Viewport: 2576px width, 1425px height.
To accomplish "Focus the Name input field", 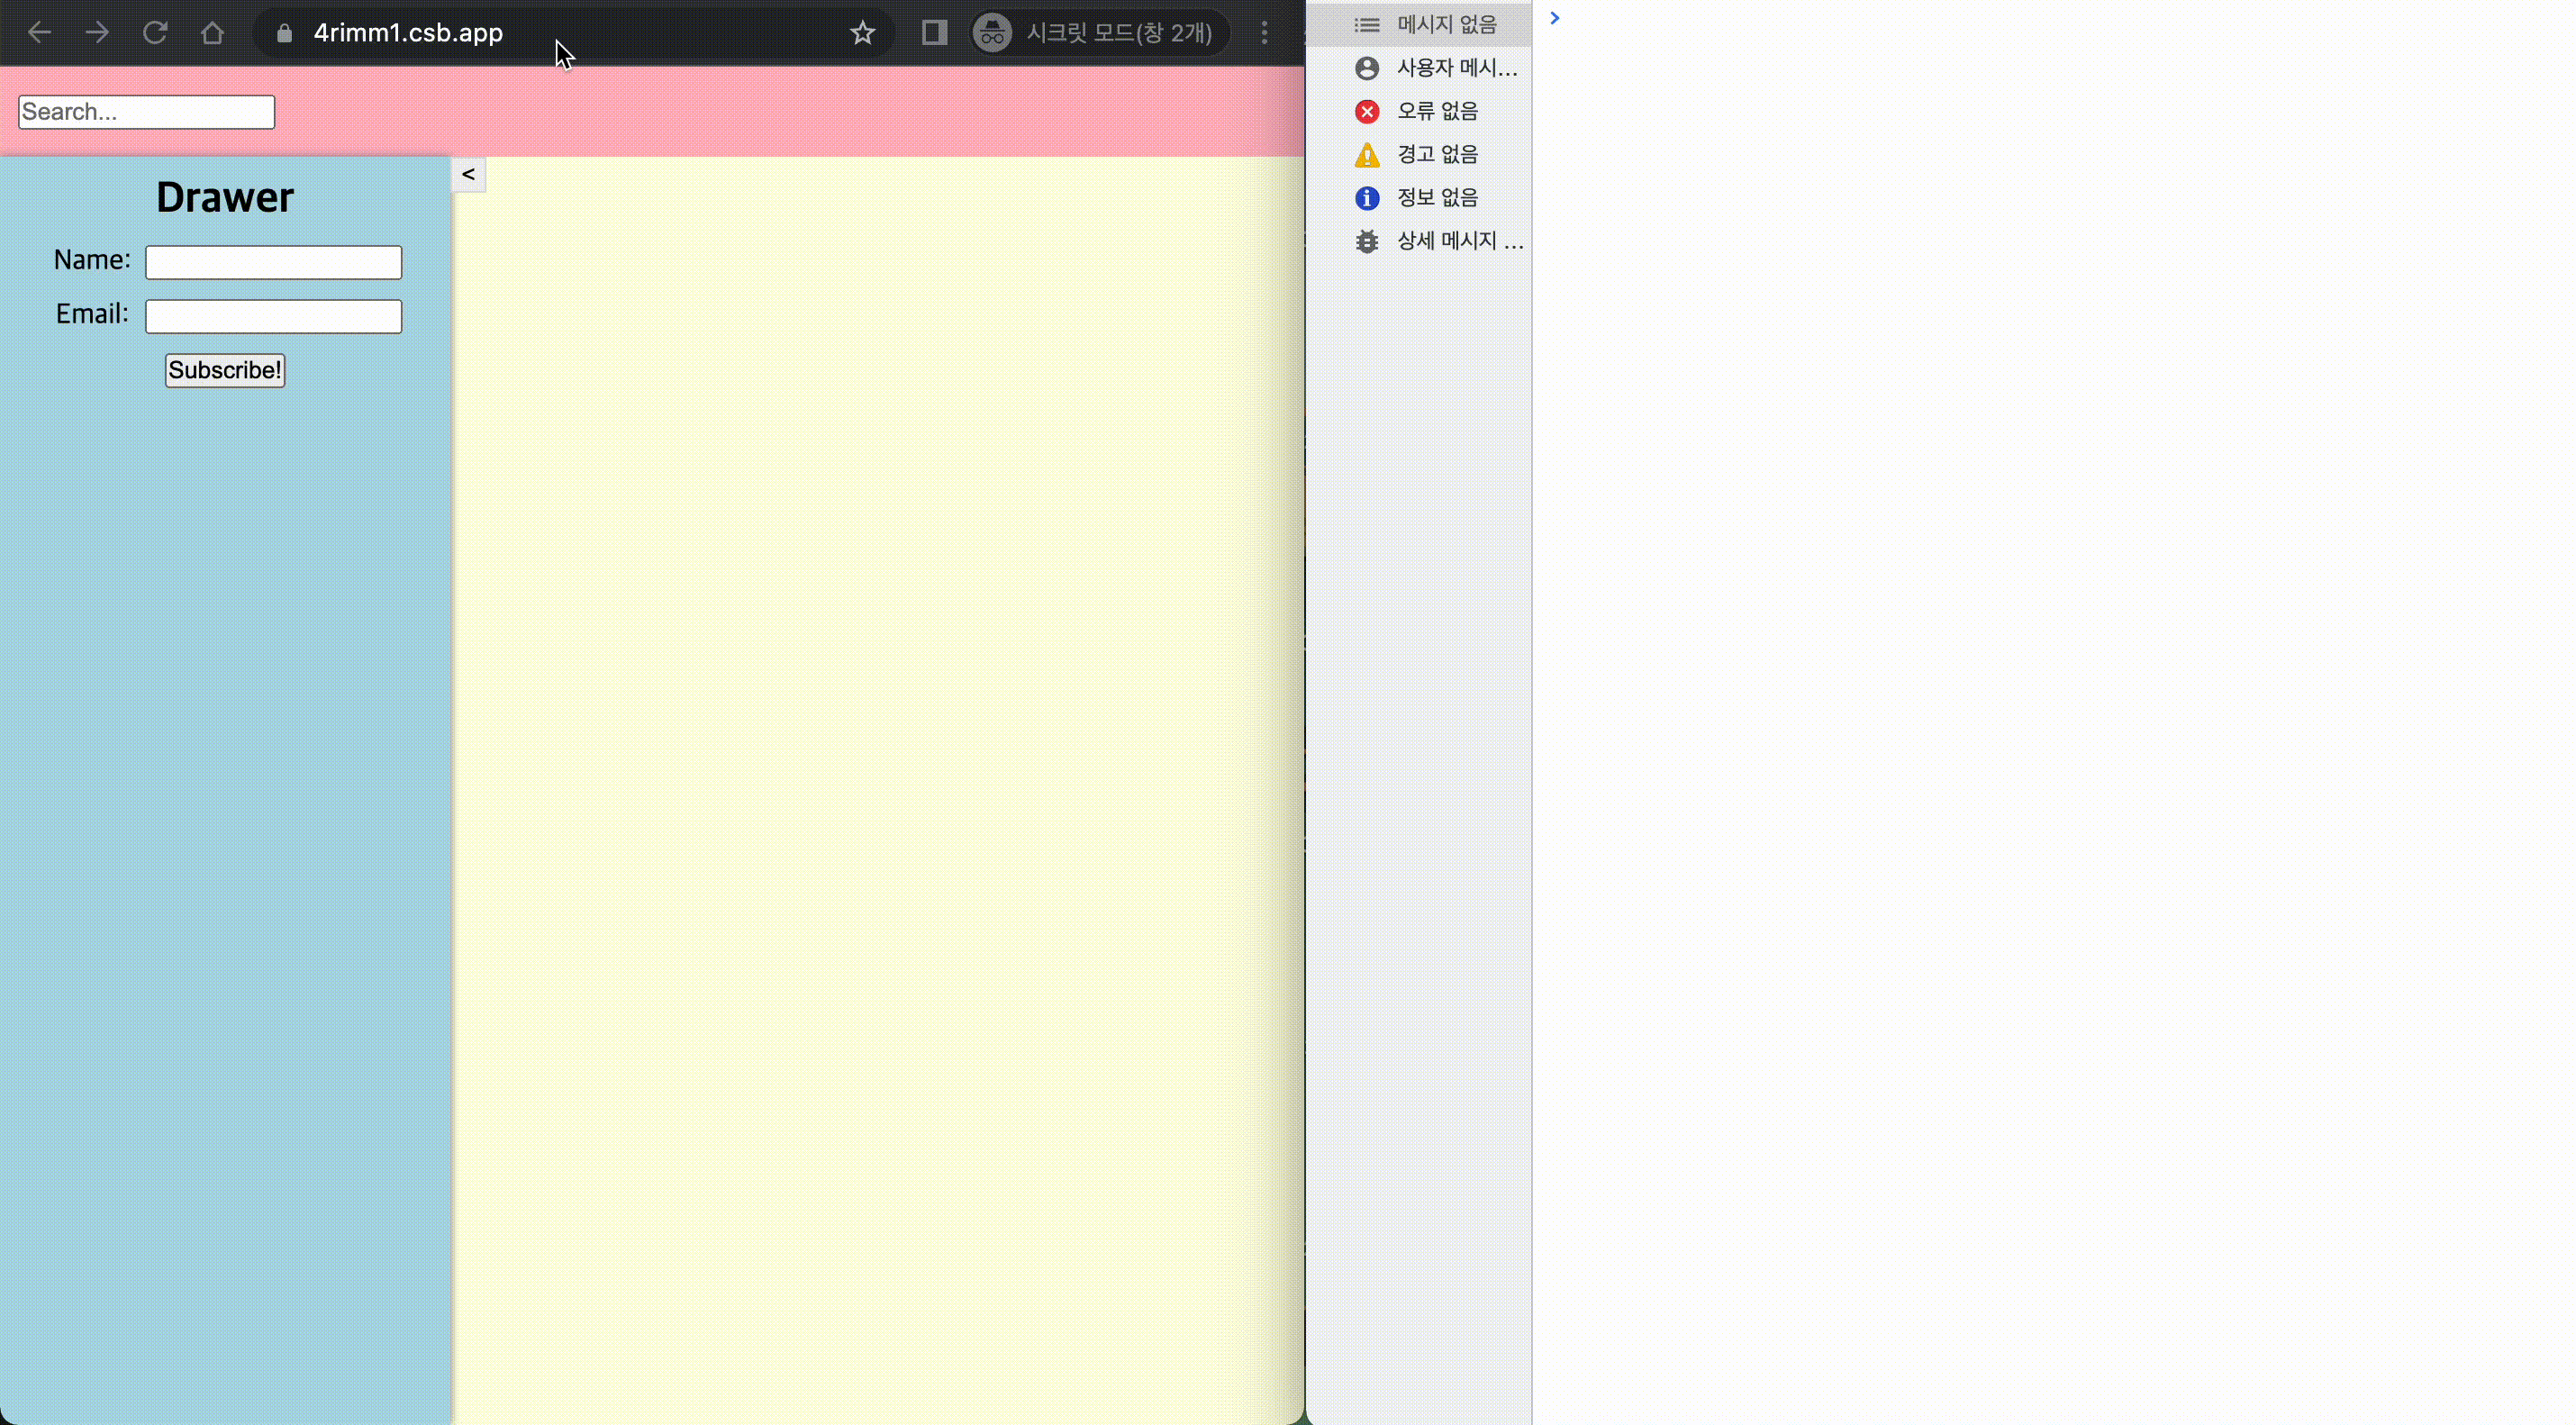I will 273,262.
